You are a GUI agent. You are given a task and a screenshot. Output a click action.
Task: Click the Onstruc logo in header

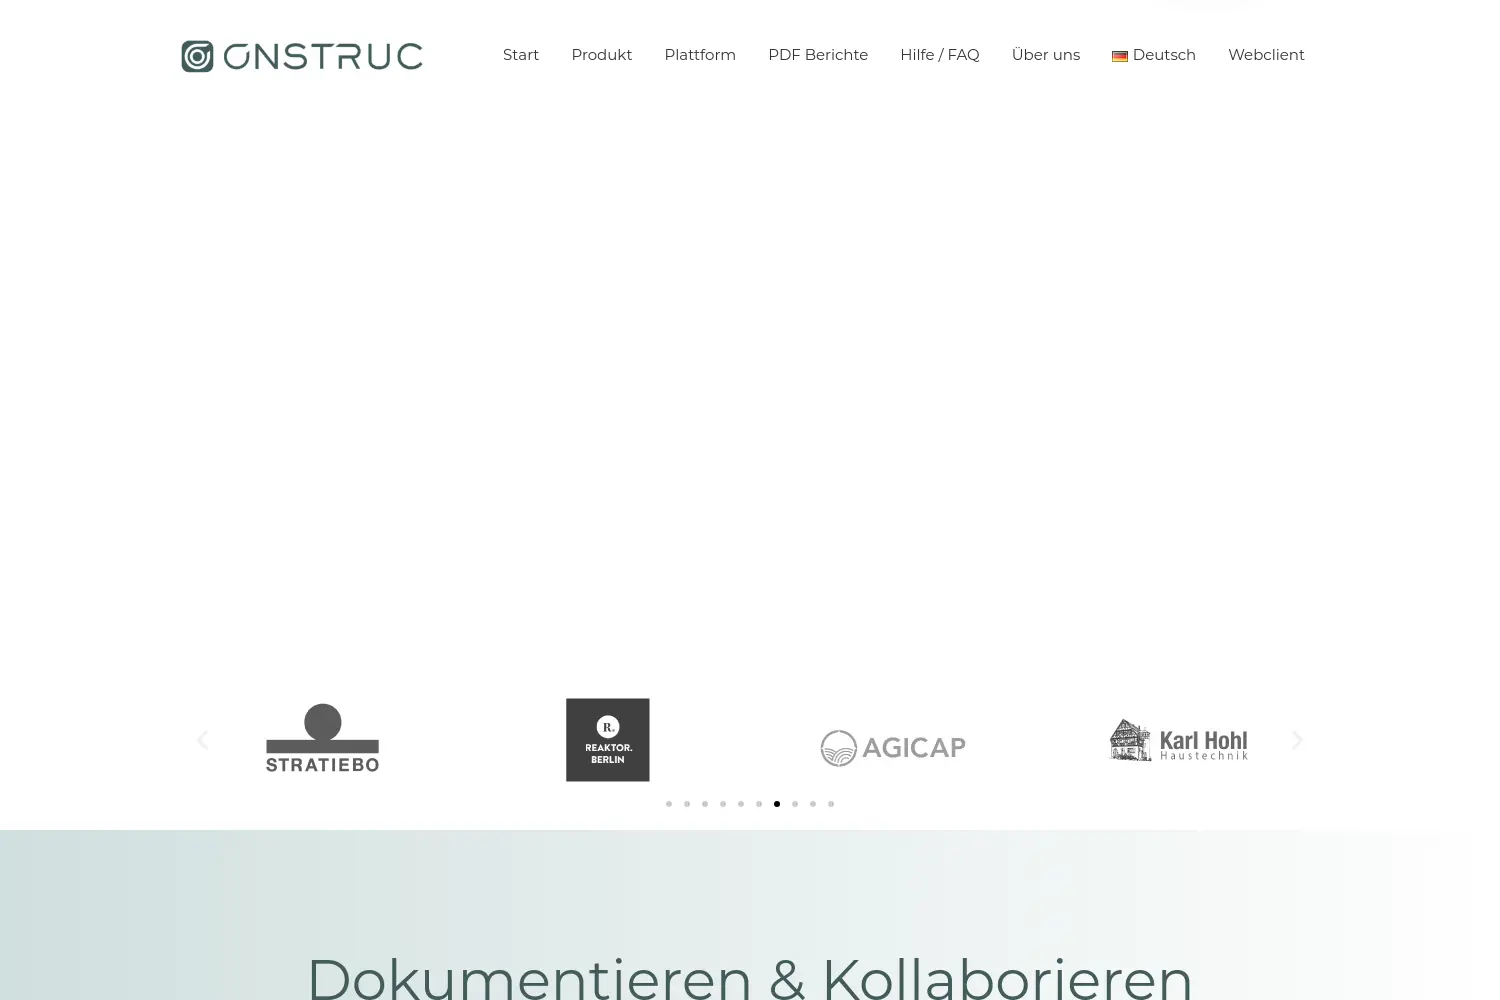click(302, 56)
